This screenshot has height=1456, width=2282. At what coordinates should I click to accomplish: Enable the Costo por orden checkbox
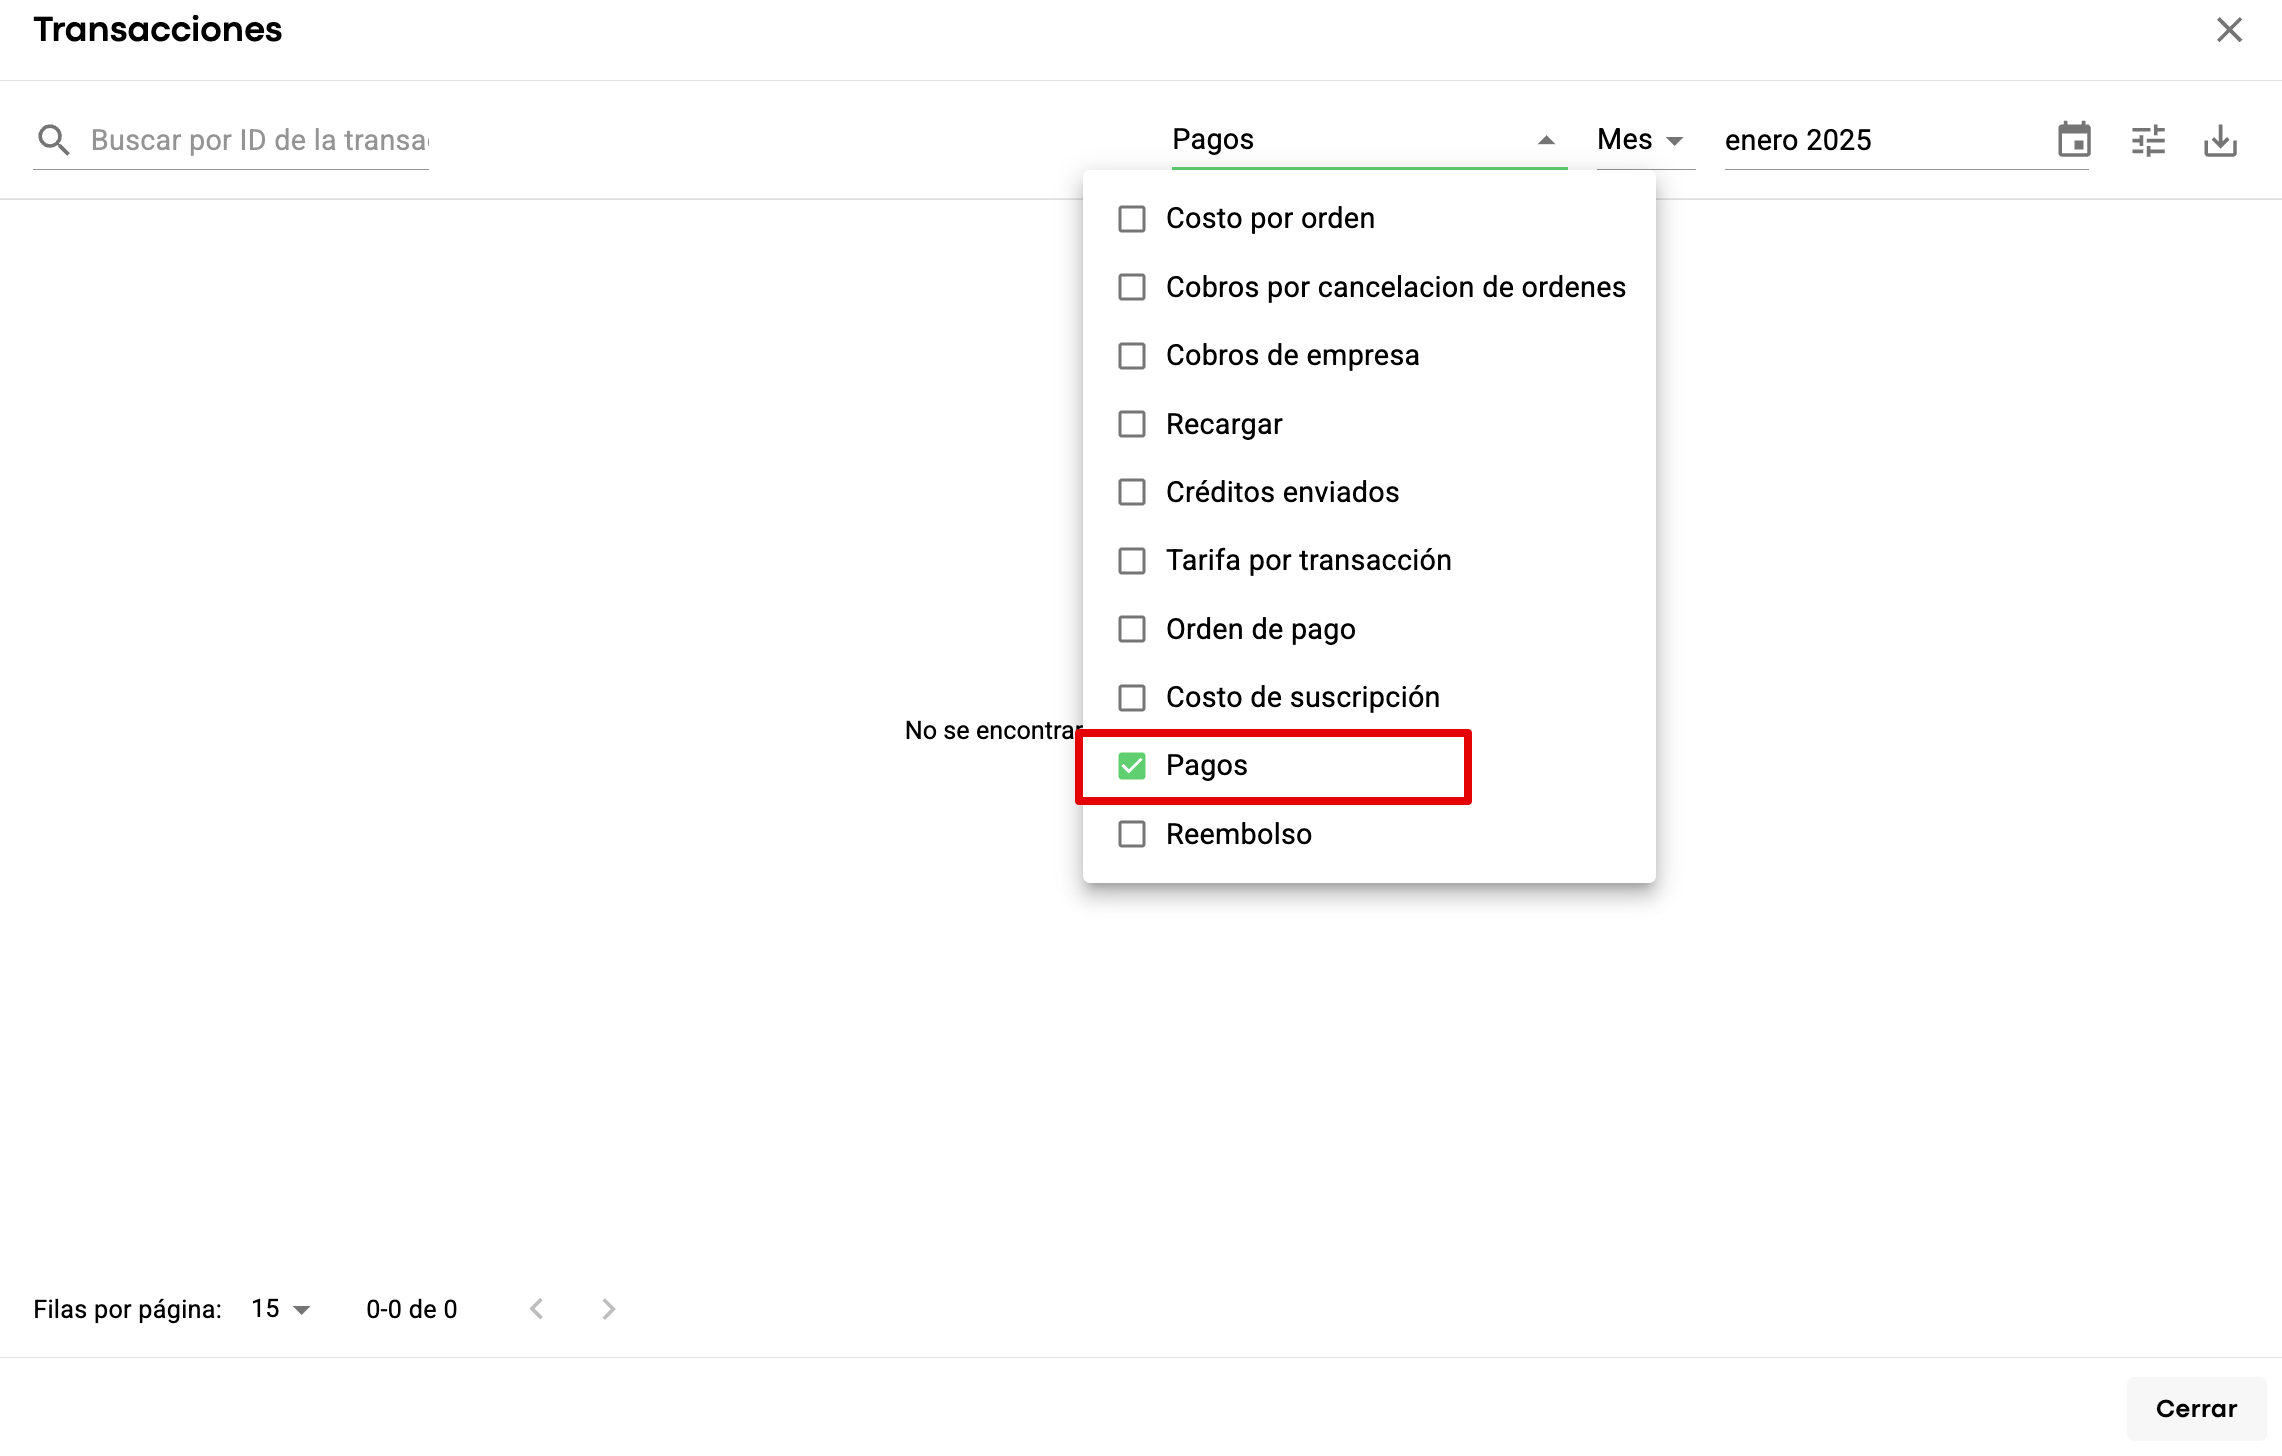(x=1132, y=219)
